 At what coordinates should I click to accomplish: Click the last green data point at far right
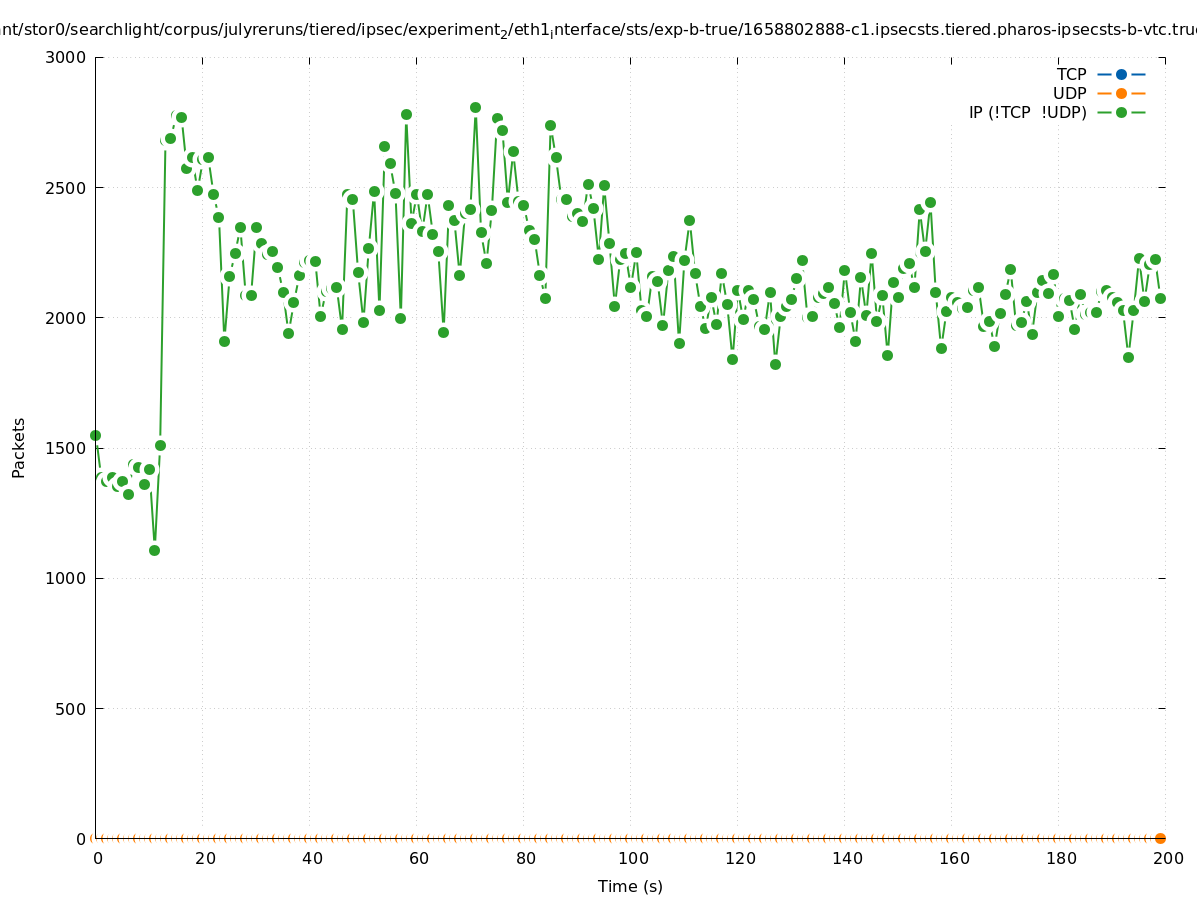1160,298
